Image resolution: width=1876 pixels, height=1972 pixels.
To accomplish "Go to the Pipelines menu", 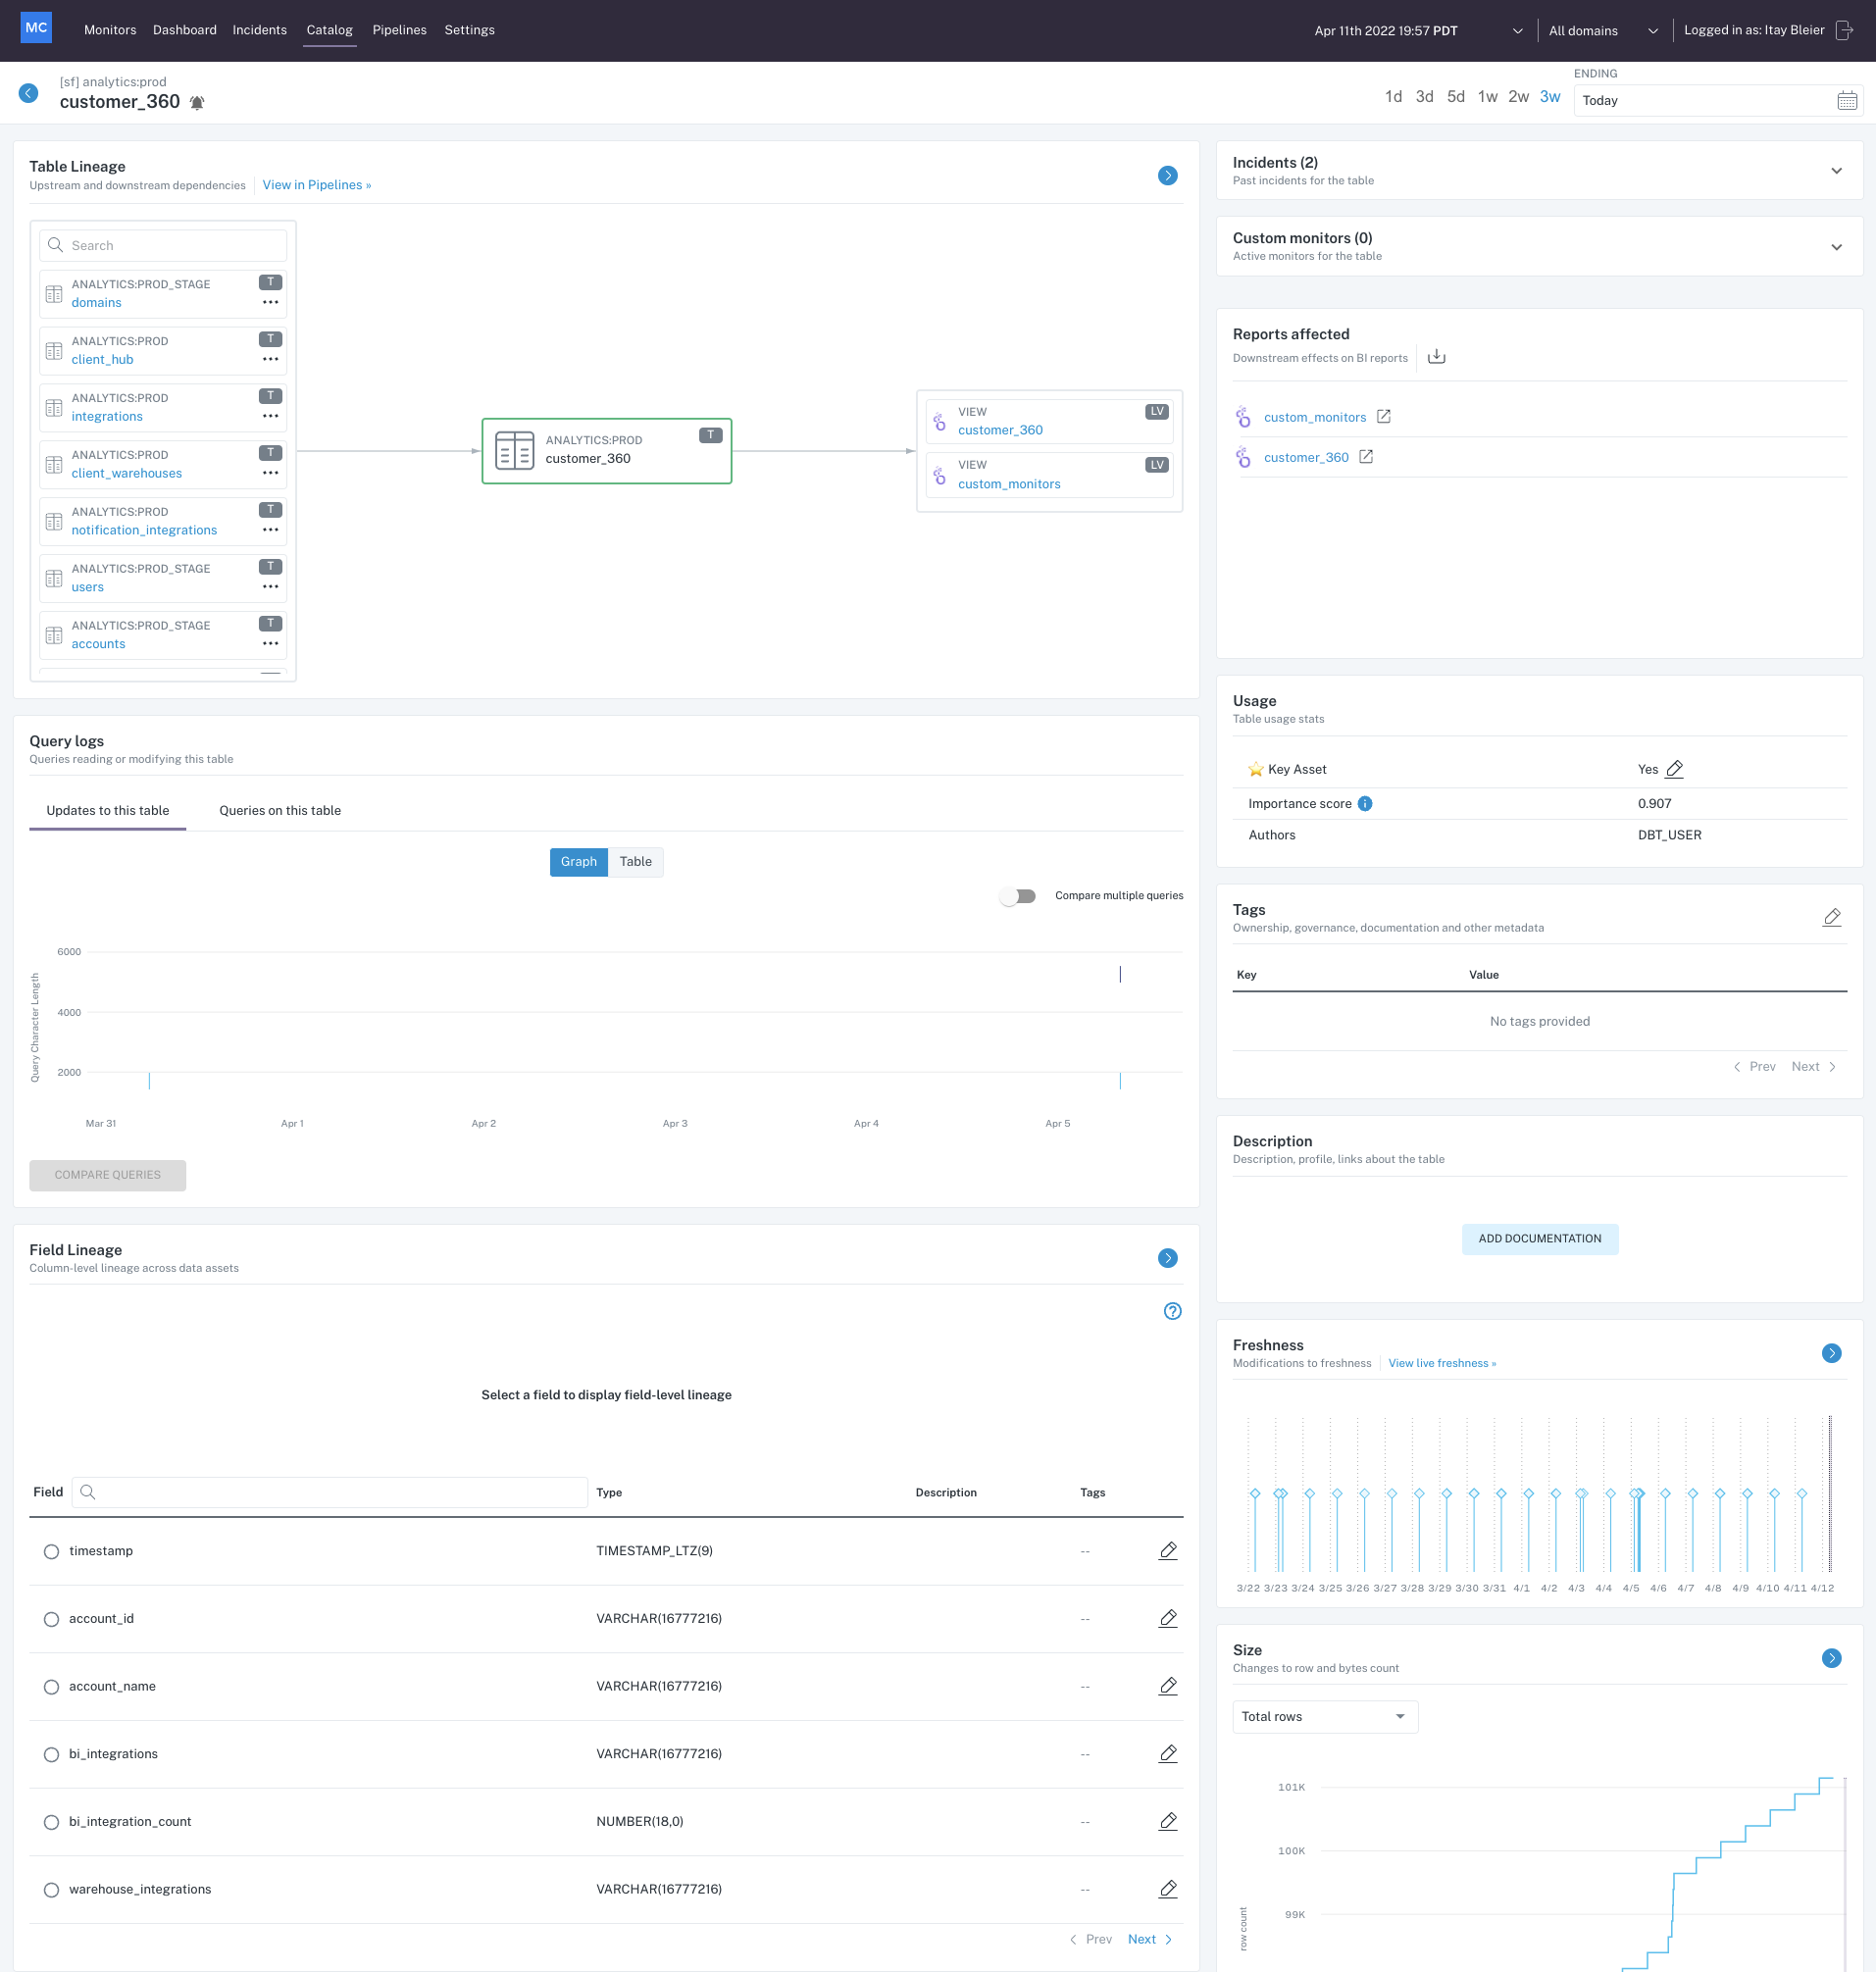I will (400, 30).
